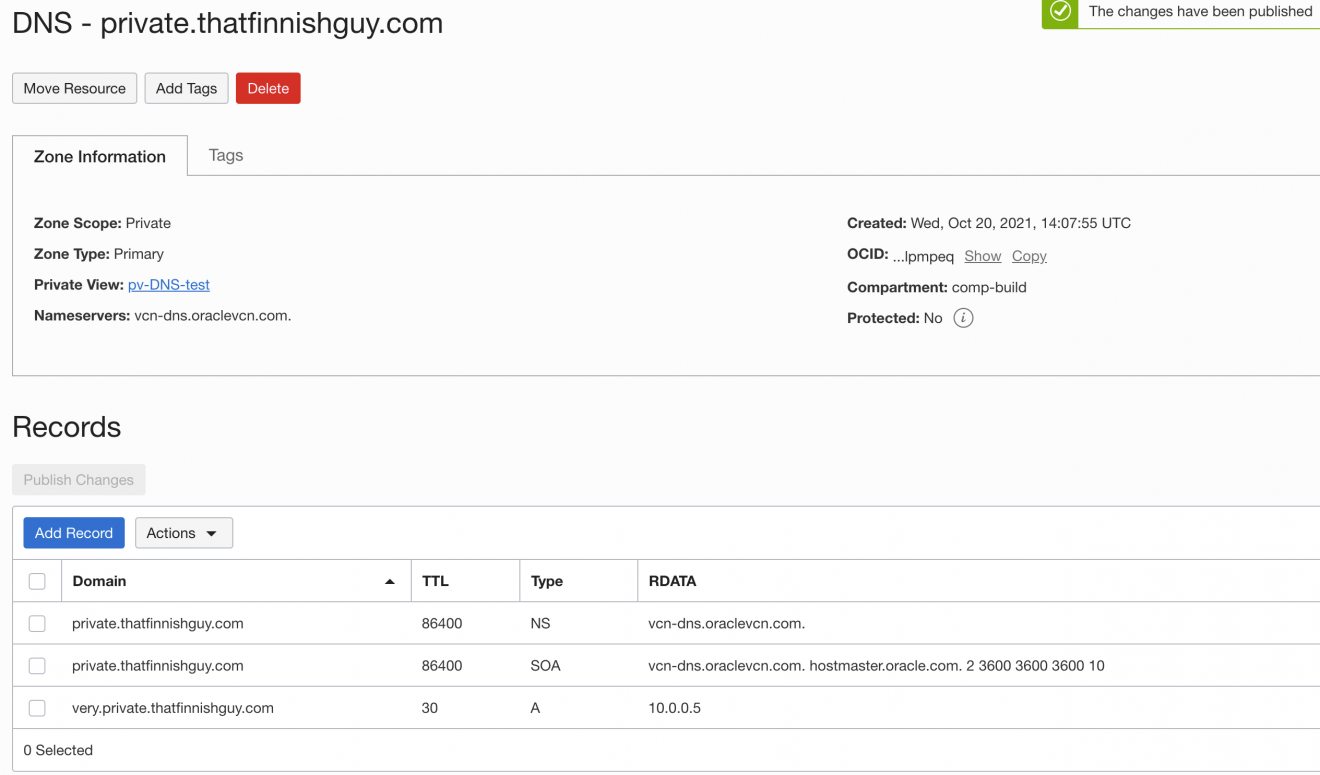The height and width of the screenshot is (775, 1320).
Task: Copy the zone OCID
Action: click(x=1029, y=255)
